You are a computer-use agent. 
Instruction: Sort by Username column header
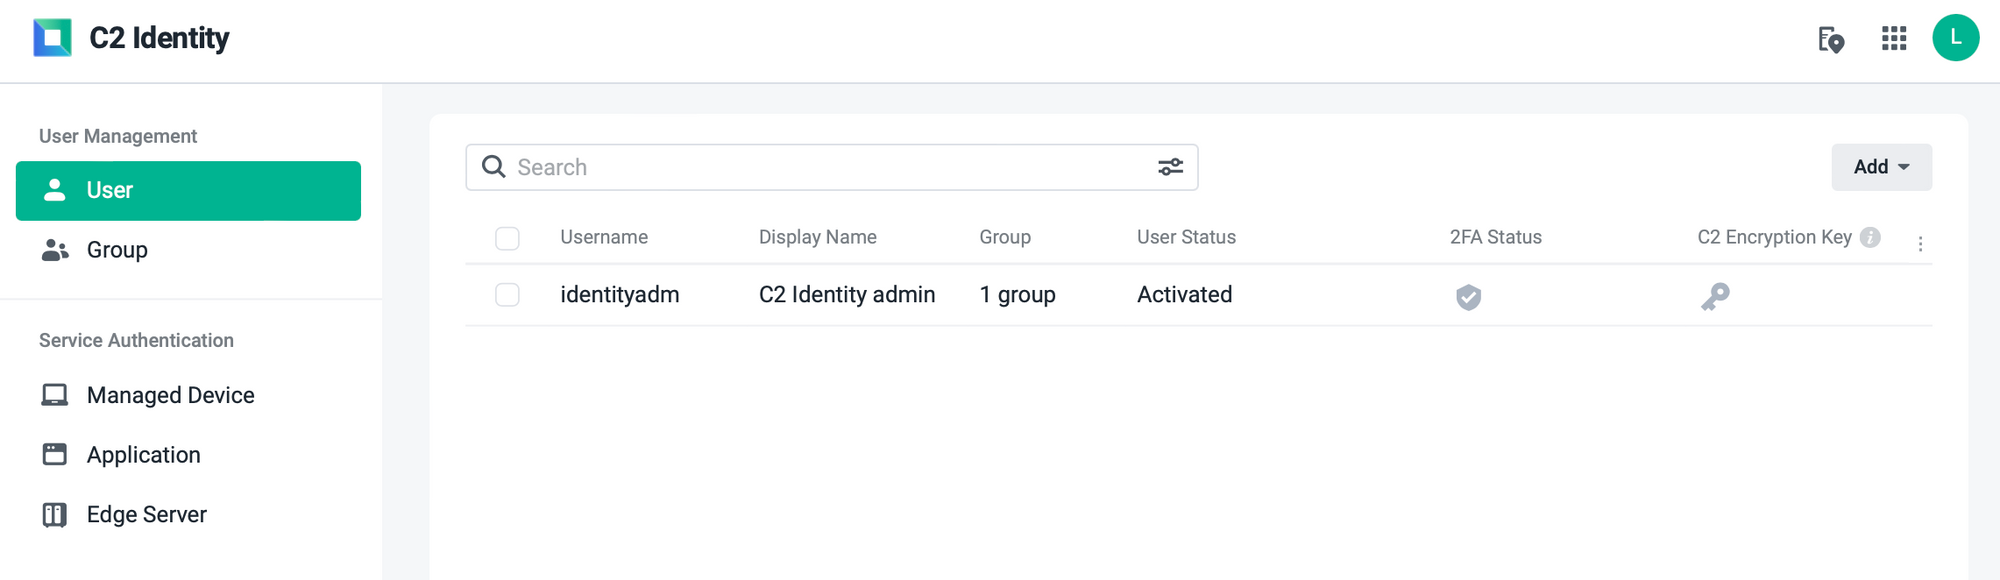coord(604,237)
